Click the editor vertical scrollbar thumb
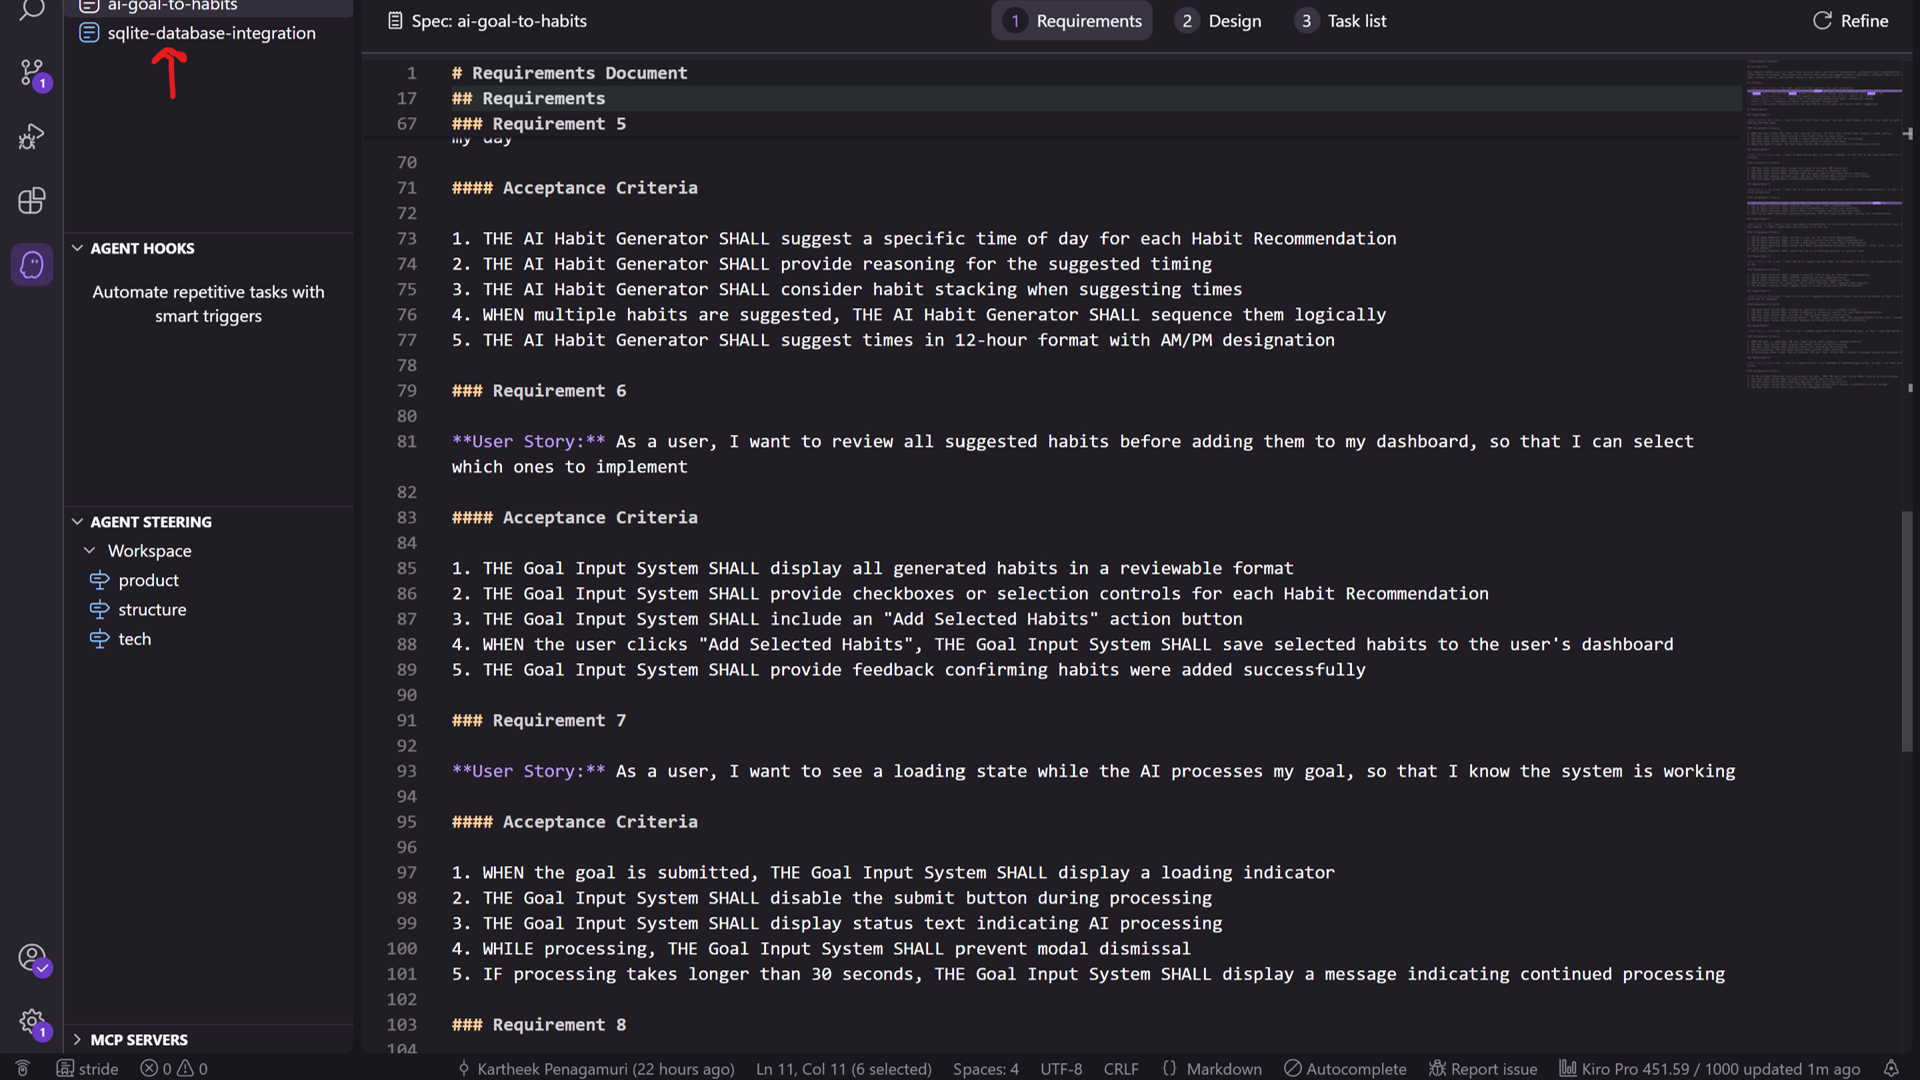 [x=1906, y=630]
